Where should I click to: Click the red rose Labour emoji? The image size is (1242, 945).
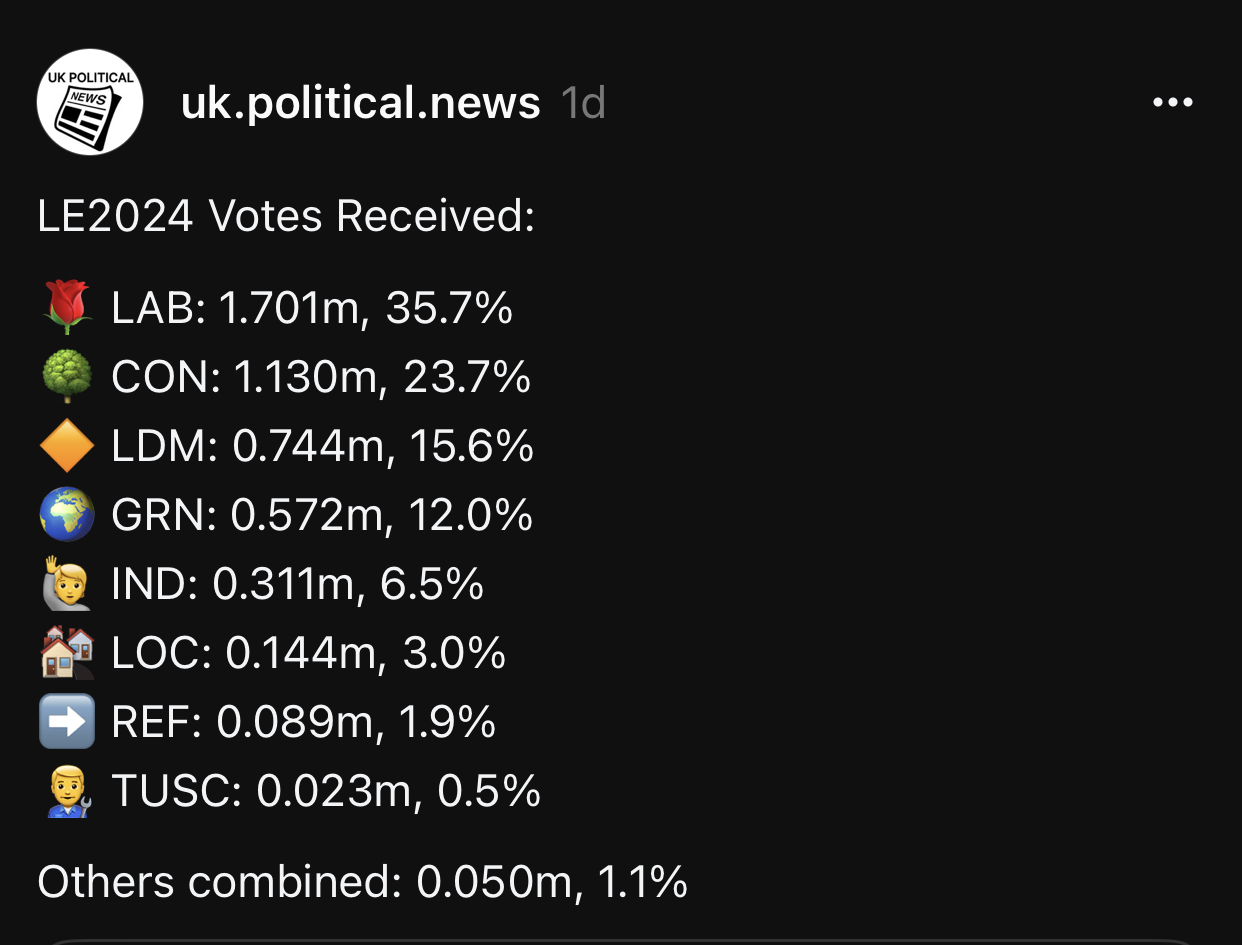point(67,308)
